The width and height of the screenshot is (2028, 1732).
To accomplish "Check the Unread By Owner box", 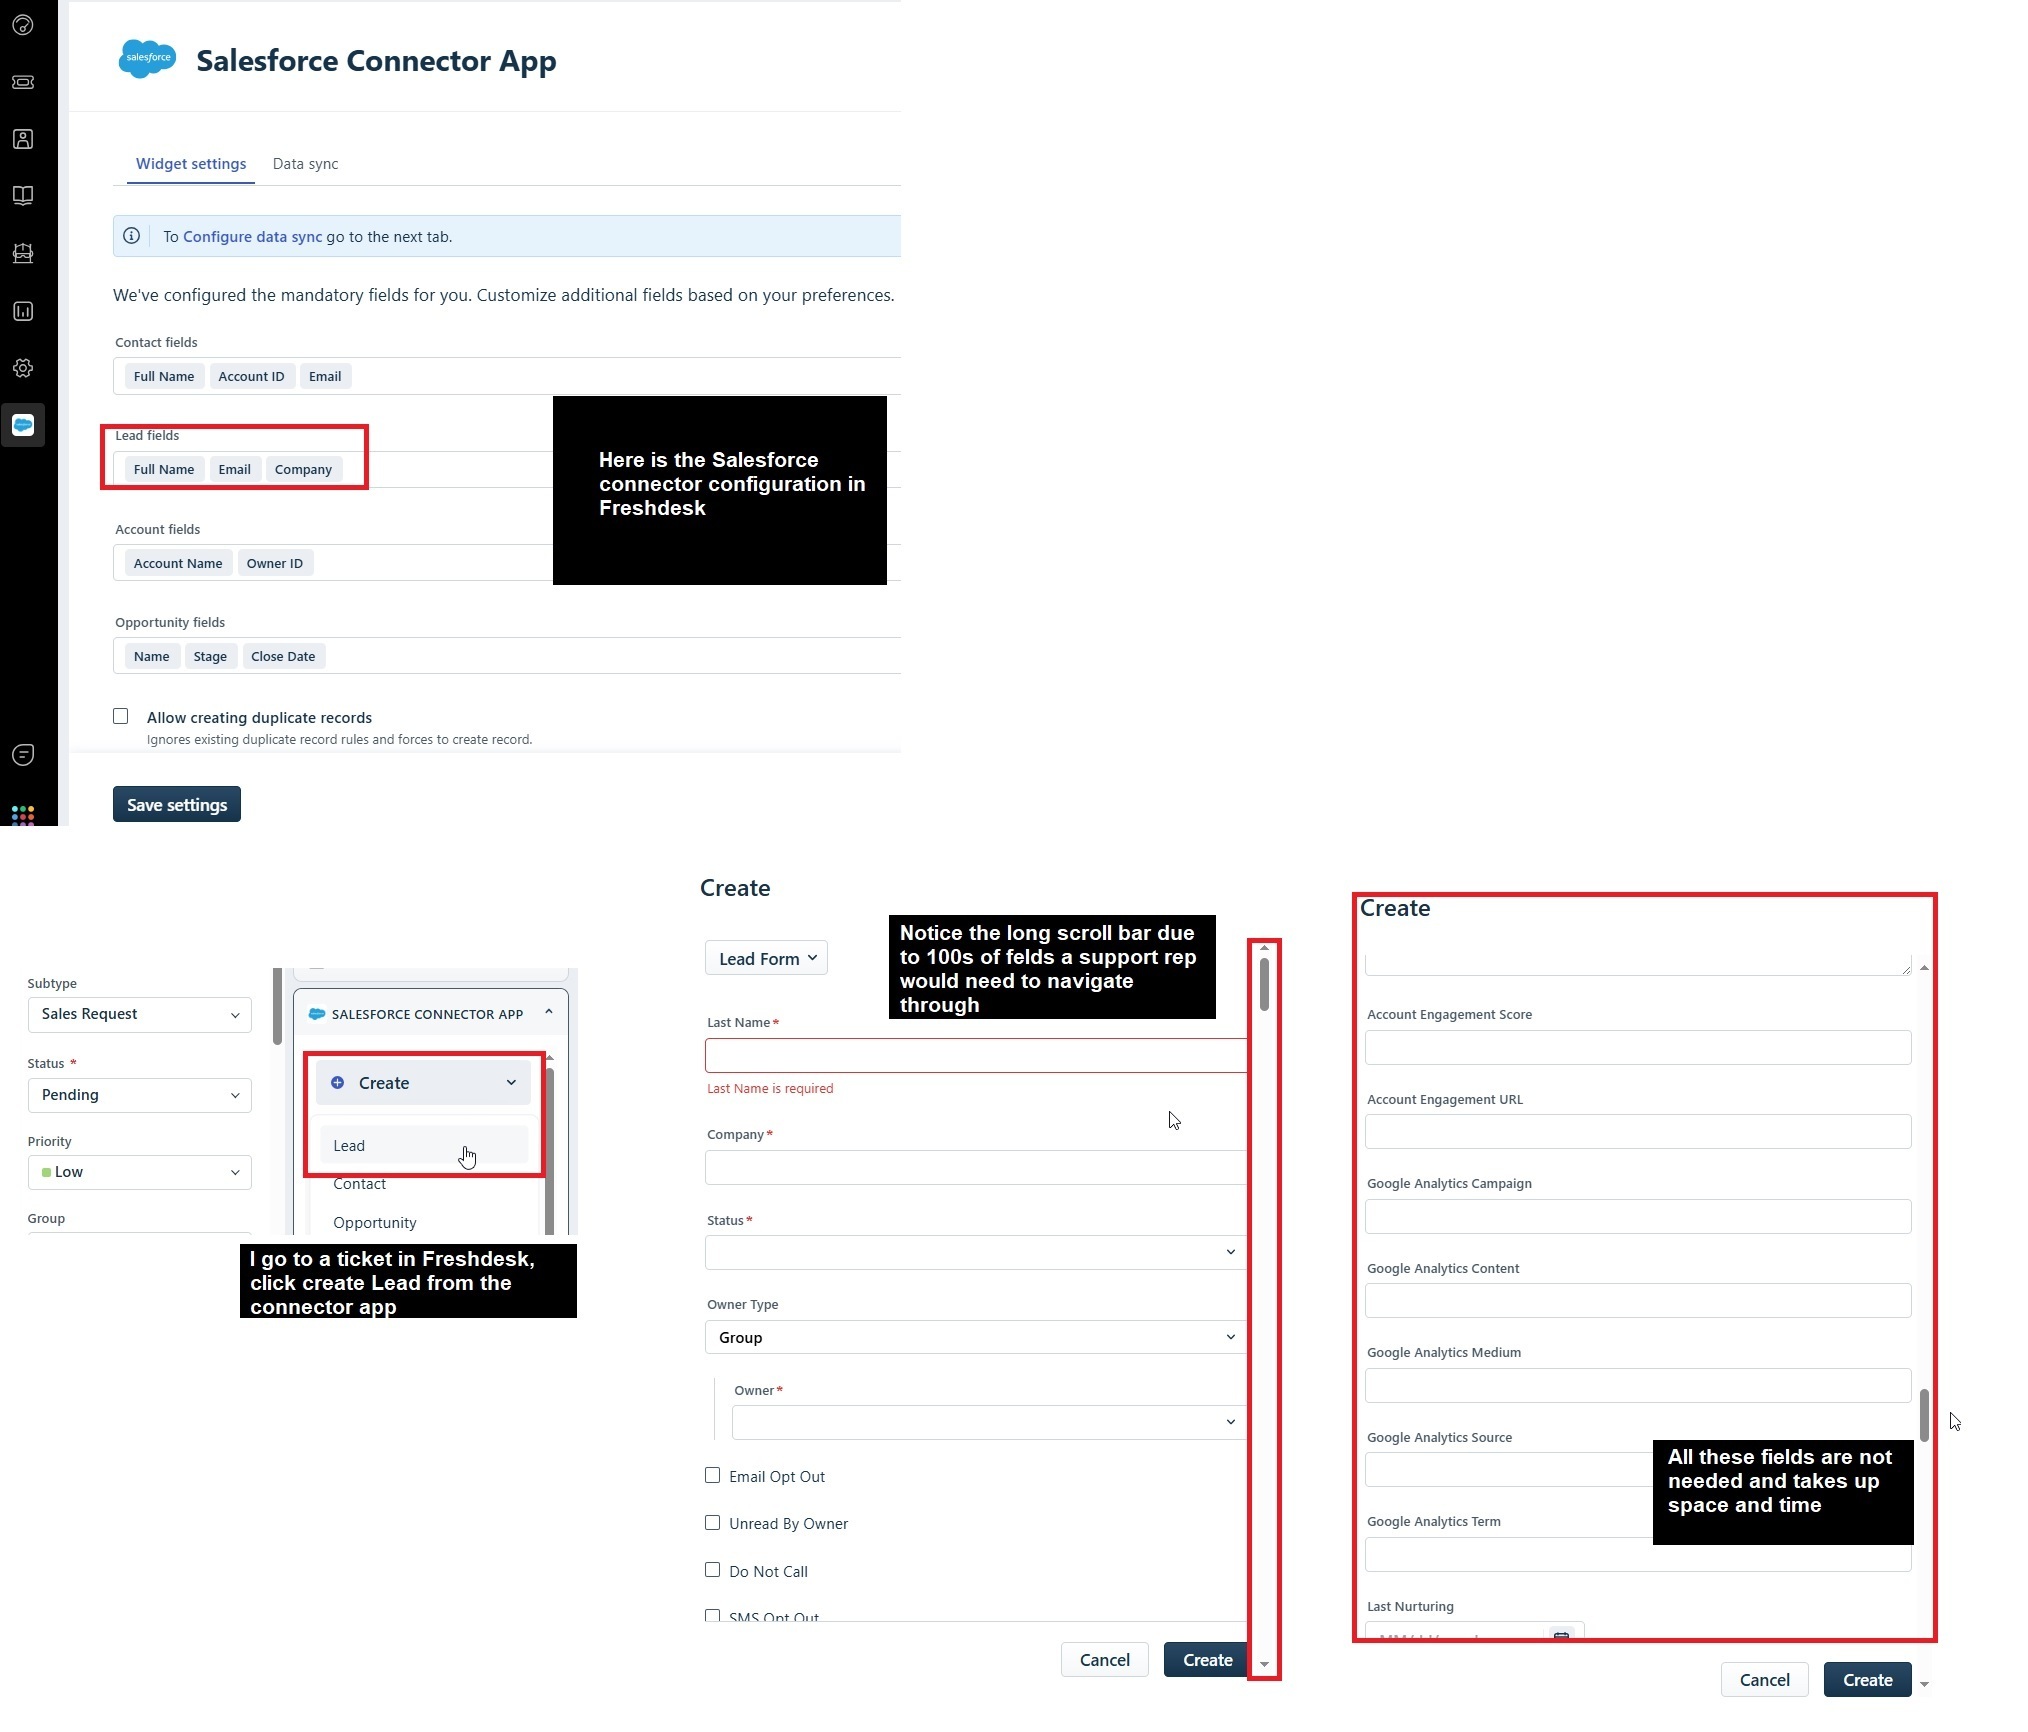I will click(712, 1522).
